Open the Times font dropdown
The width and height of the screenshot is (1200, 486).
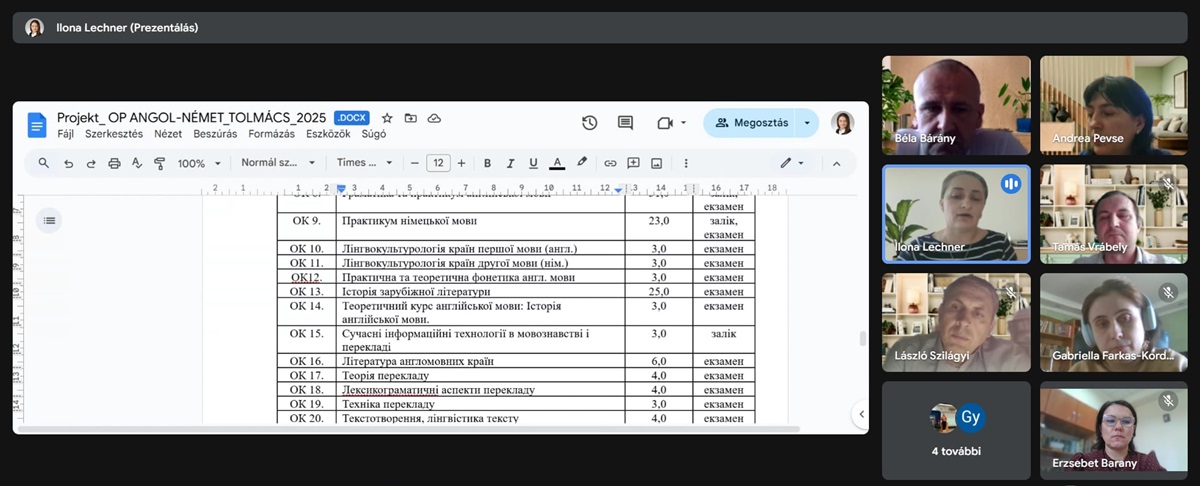click(364, 163)
